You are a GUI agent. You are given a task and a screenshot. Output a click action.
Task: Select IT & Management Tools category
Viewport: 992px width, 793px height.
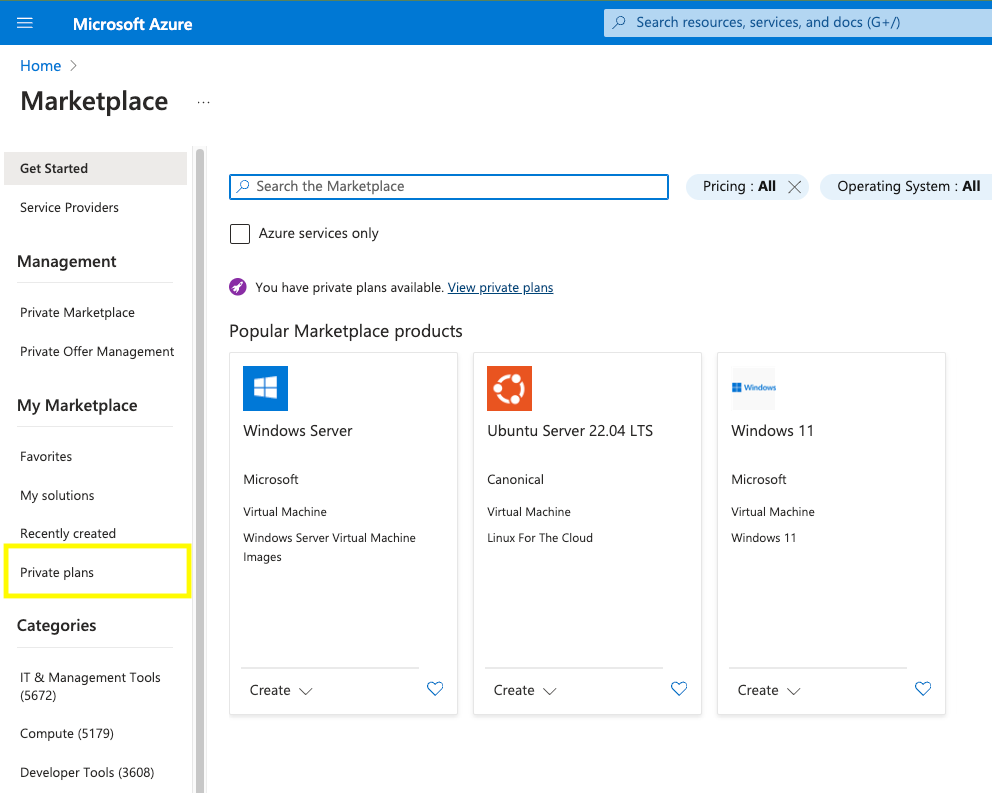point(90,686)
